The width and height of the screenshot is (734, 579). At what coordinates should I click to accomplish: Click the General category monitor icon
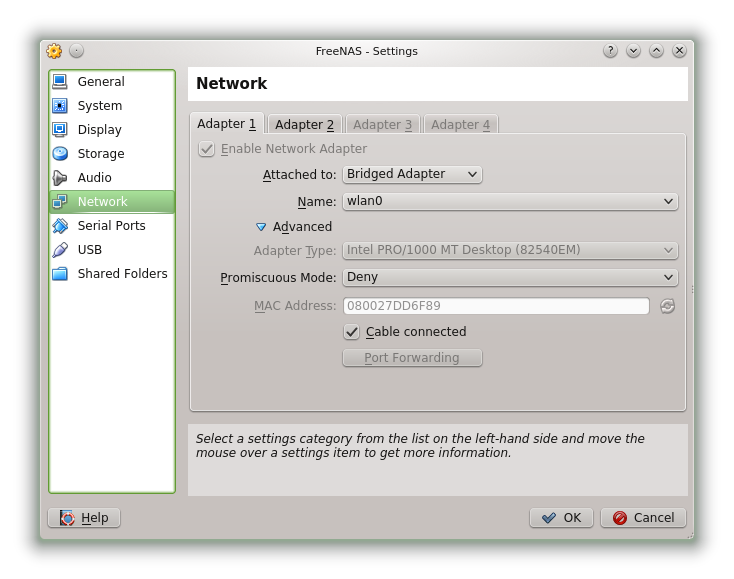coord(59,81)
